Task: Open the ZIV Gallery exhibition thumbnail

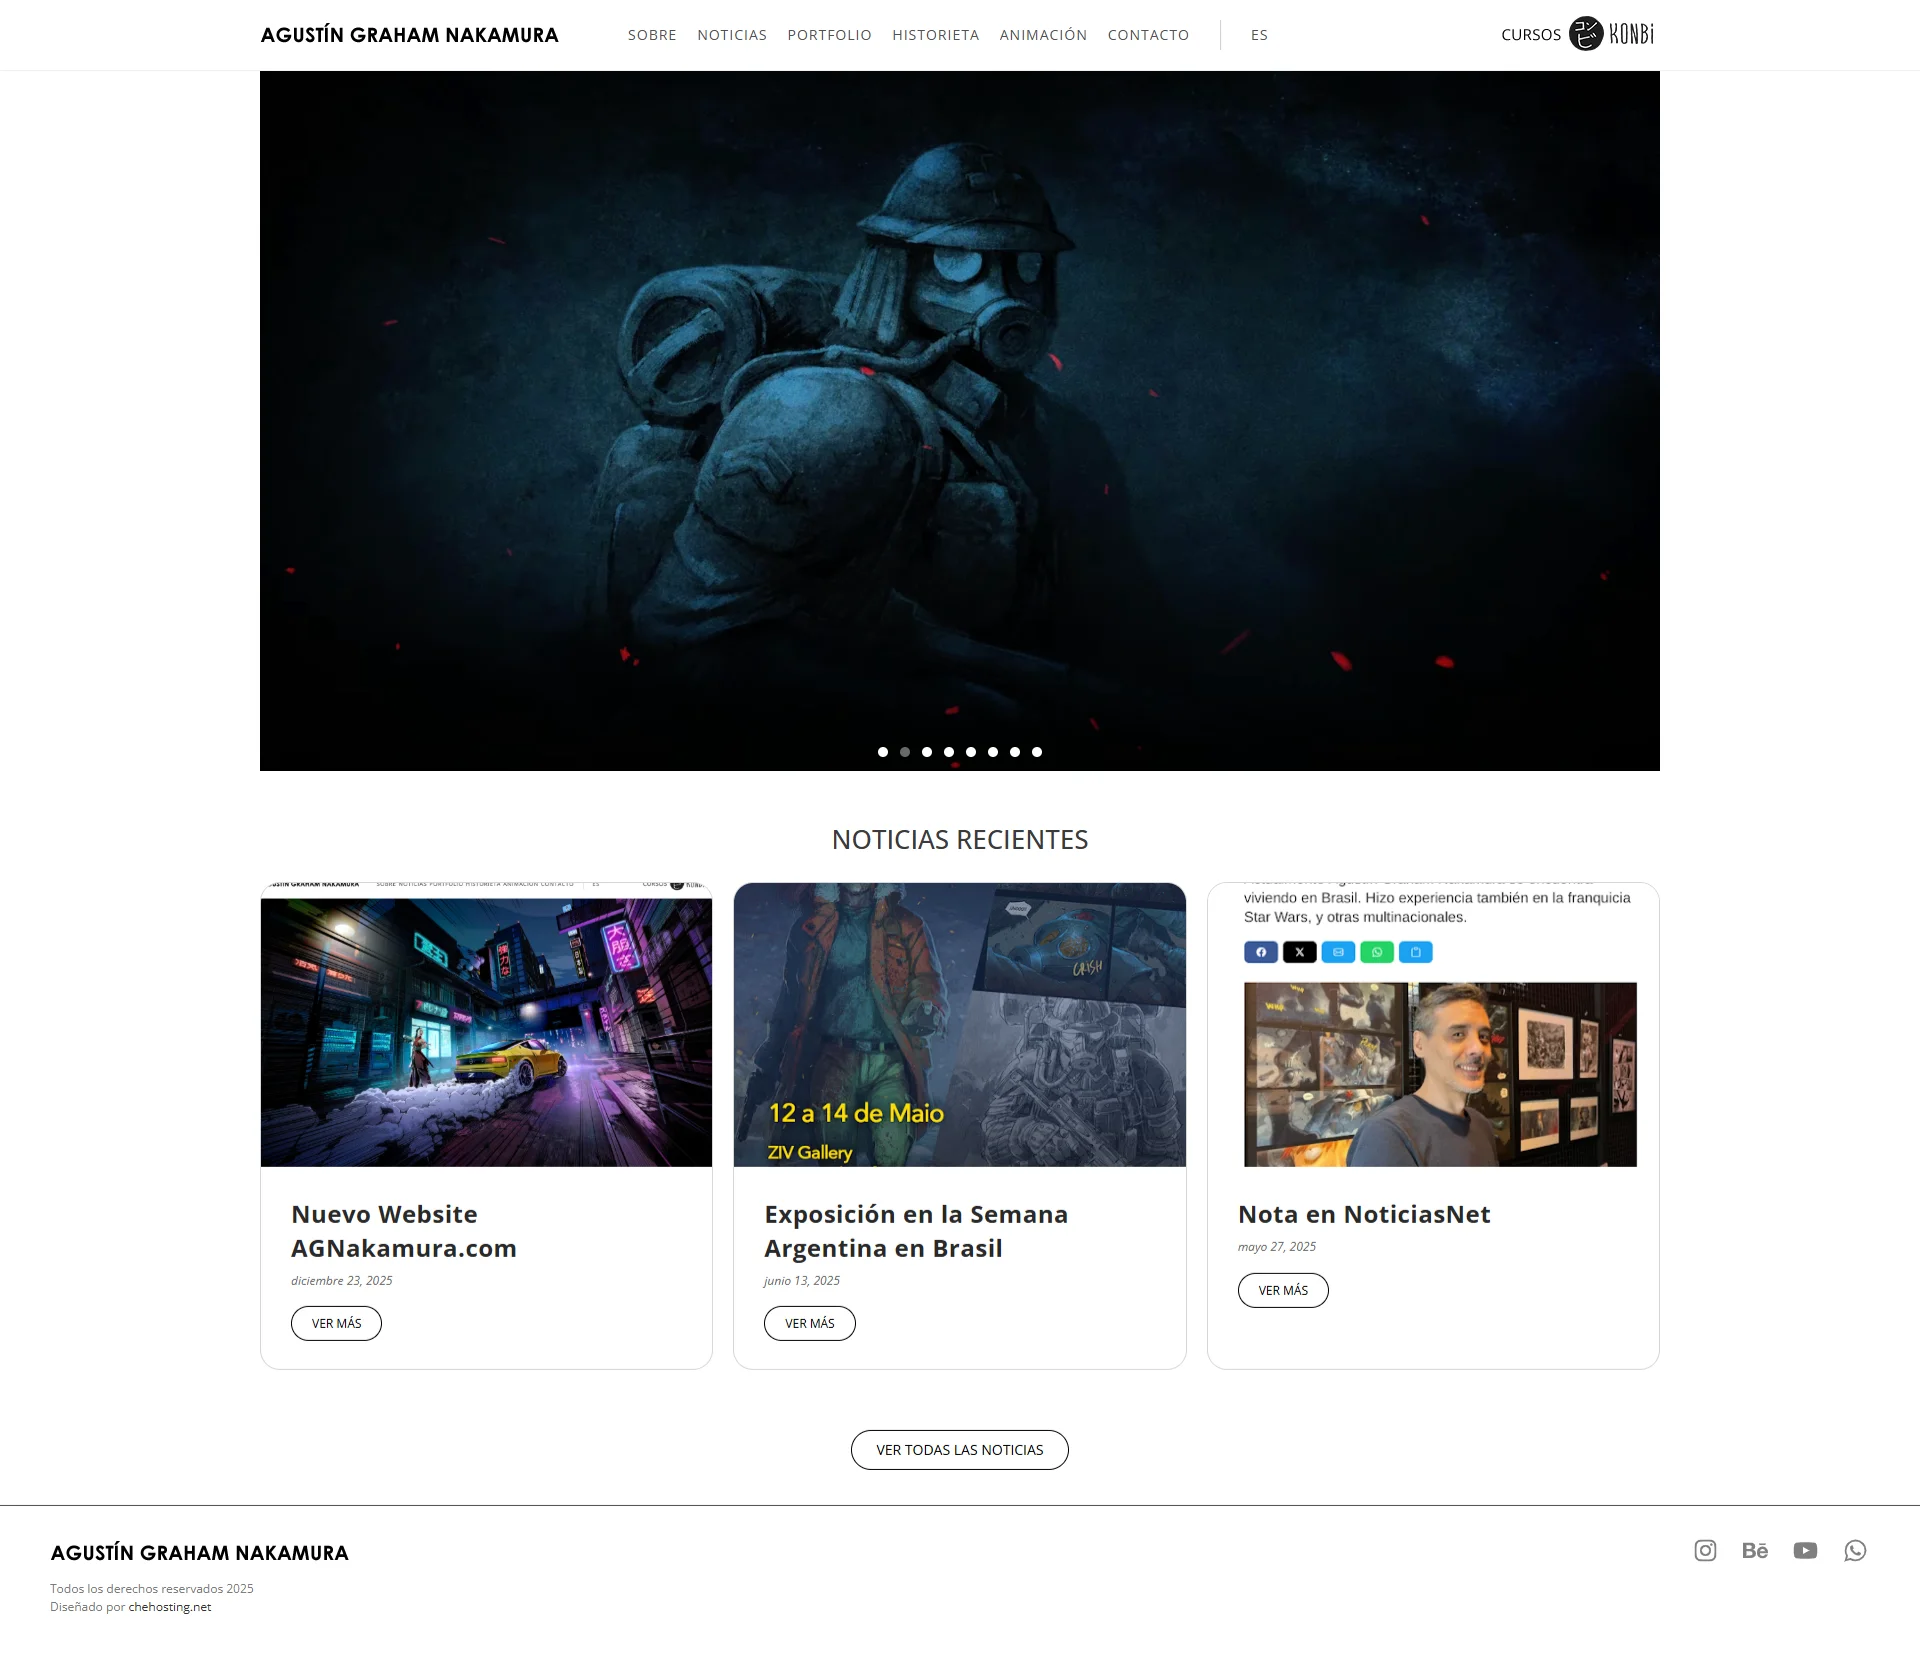Action: 959,1024
